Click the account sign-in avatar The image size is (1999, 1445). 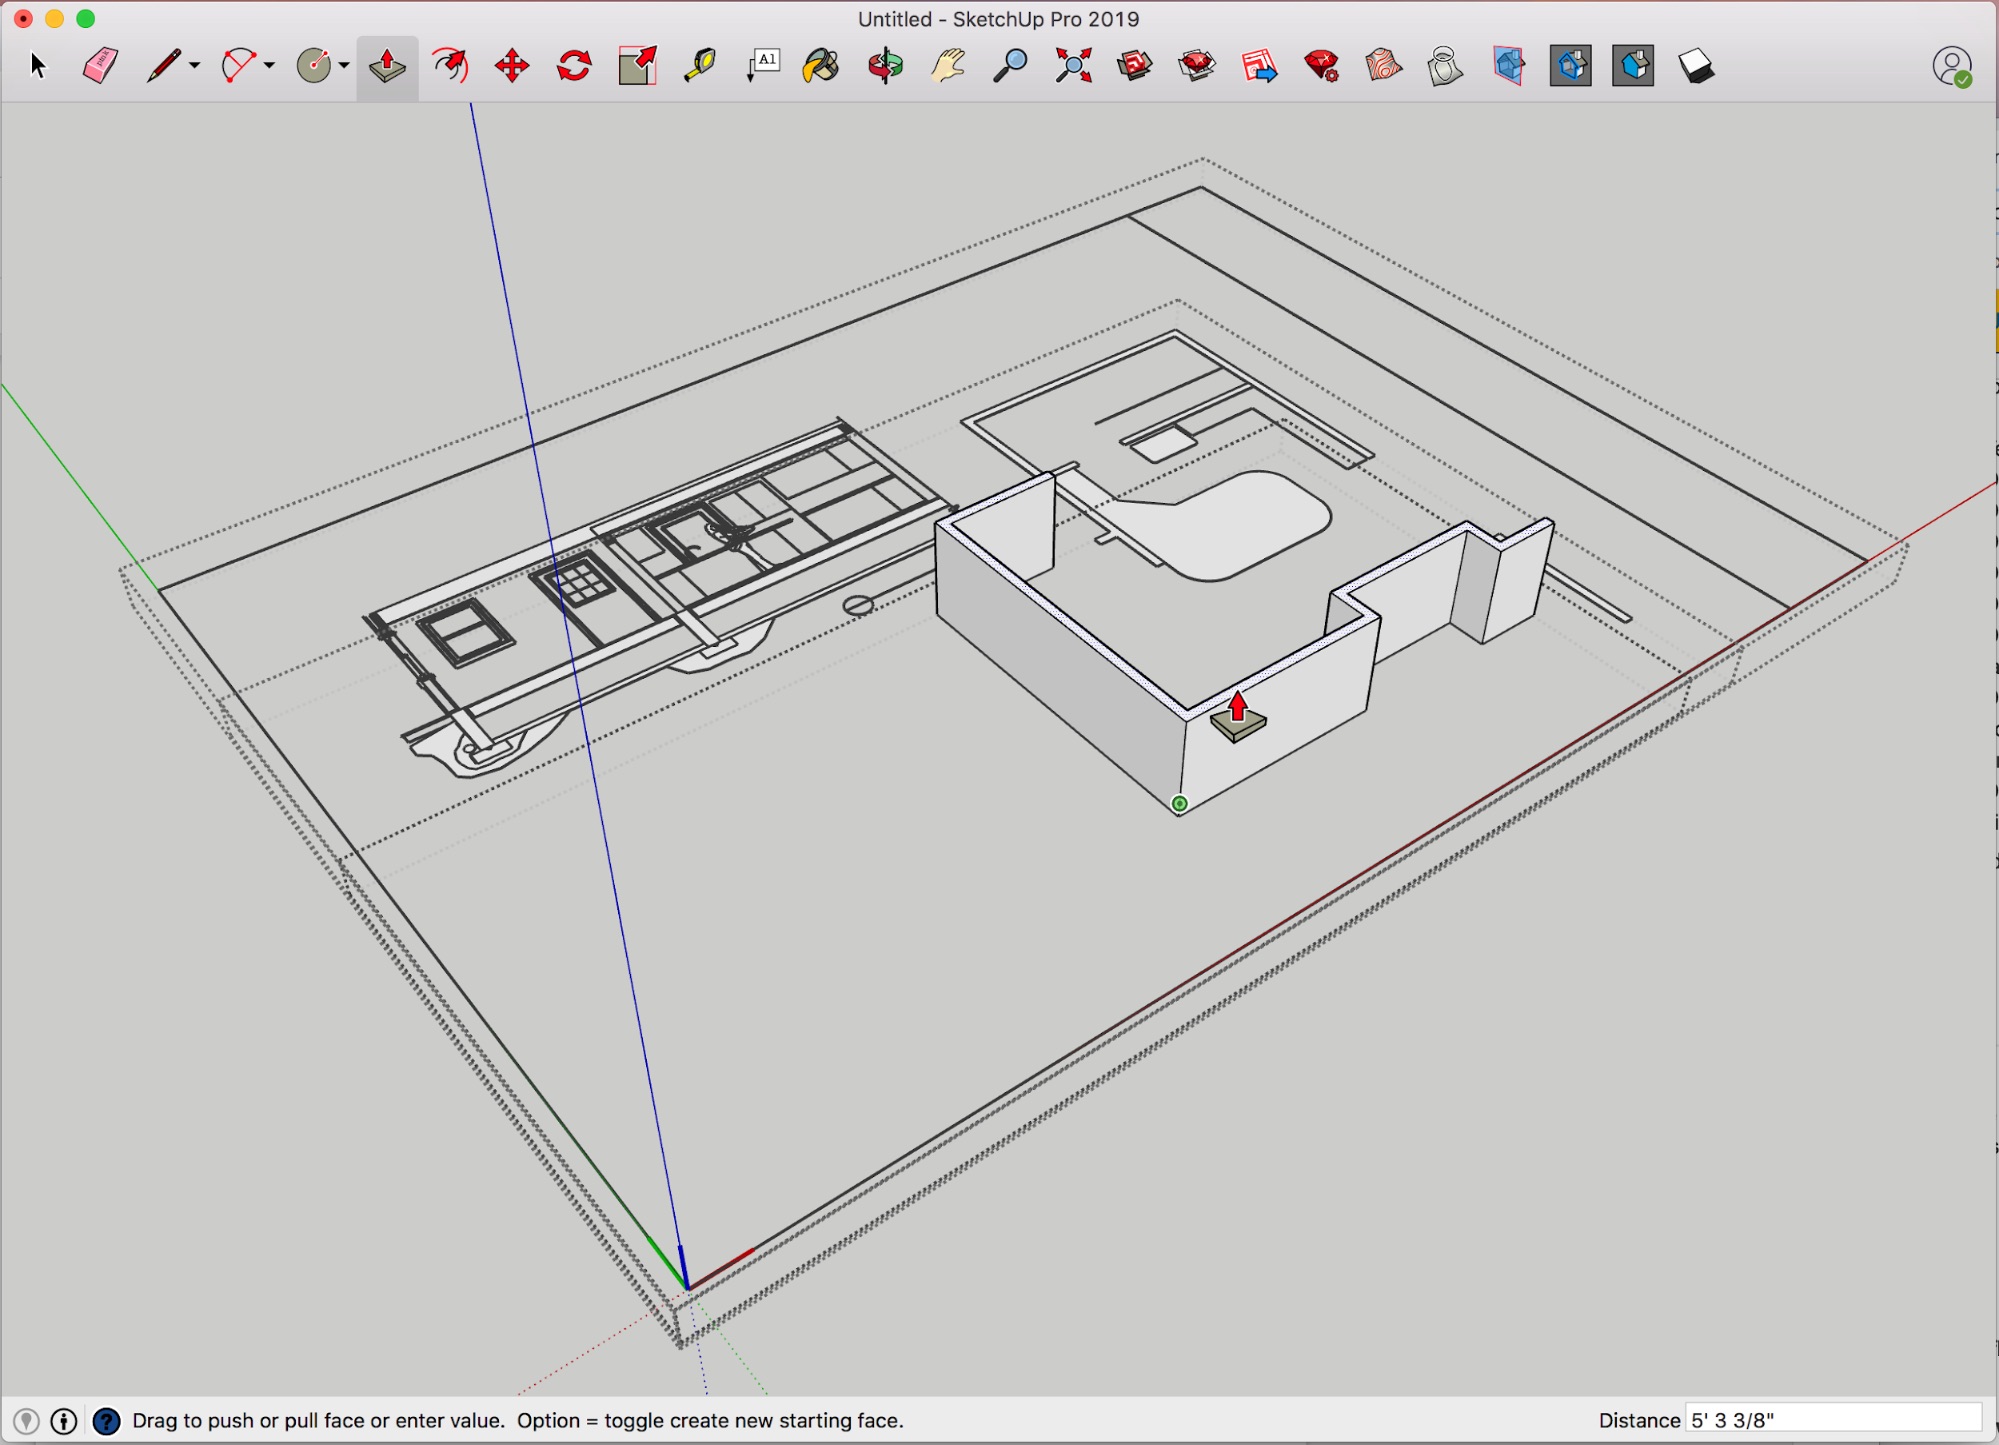click(x=1951, y=65)
